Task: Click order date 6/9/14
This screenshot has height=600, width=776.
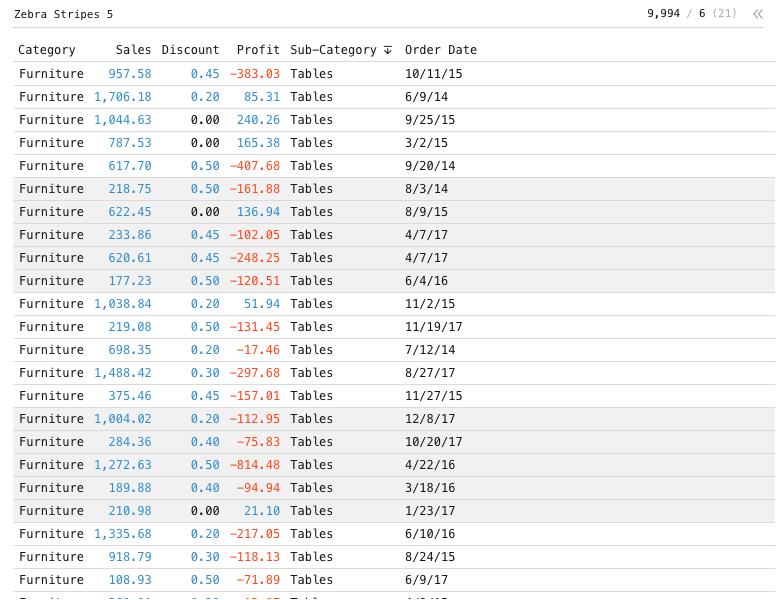Action: point(427,97)
